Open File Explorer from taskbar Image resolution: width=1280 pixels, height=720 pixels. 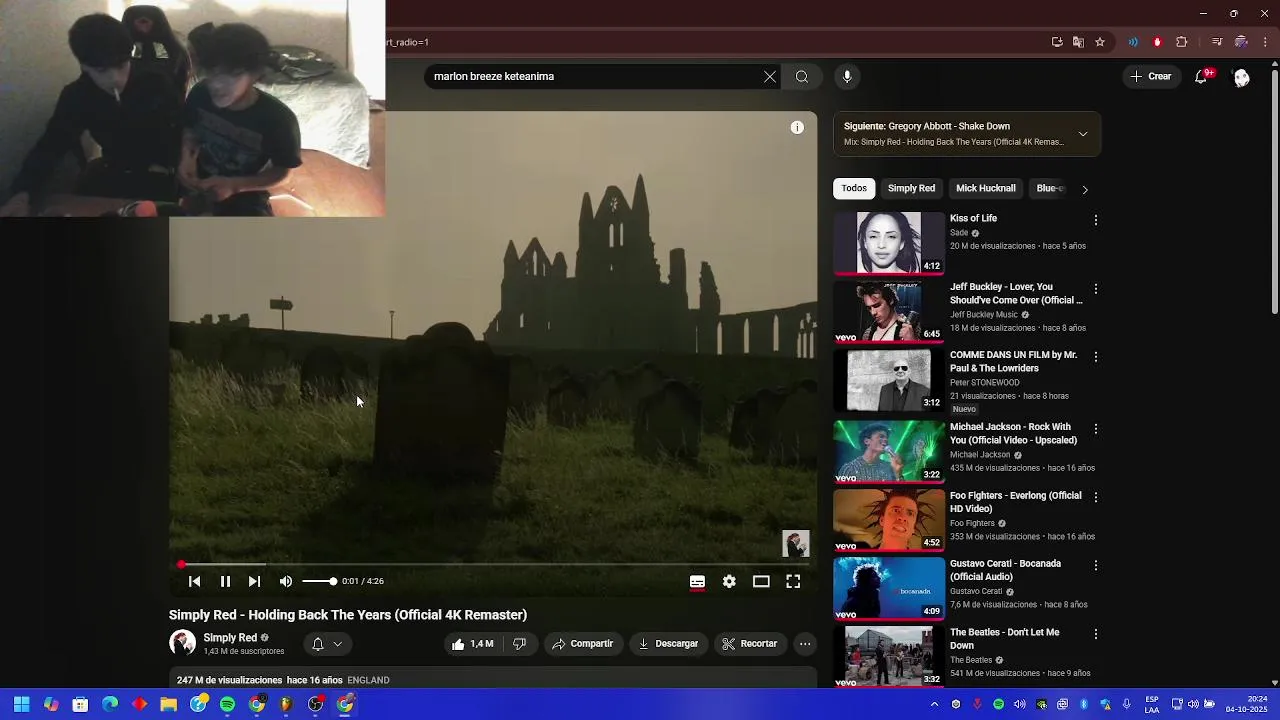169,704
